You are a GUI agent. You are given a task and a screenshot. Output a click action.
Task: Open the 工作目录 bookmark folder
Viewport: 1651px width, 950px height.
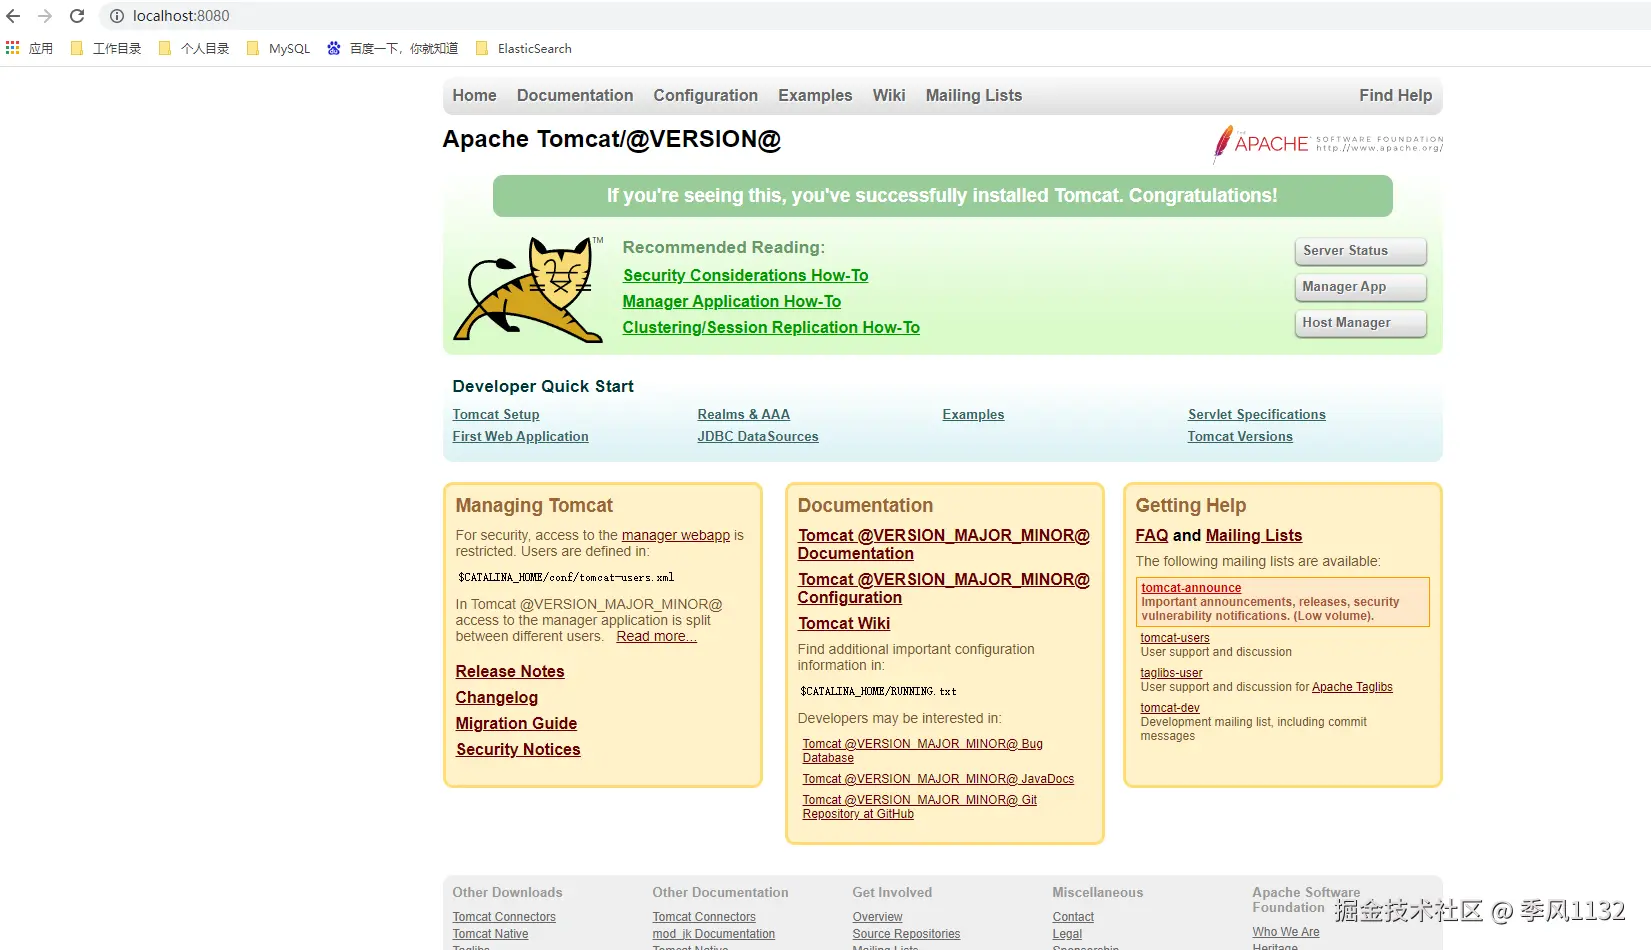click(x=106, y=48)
